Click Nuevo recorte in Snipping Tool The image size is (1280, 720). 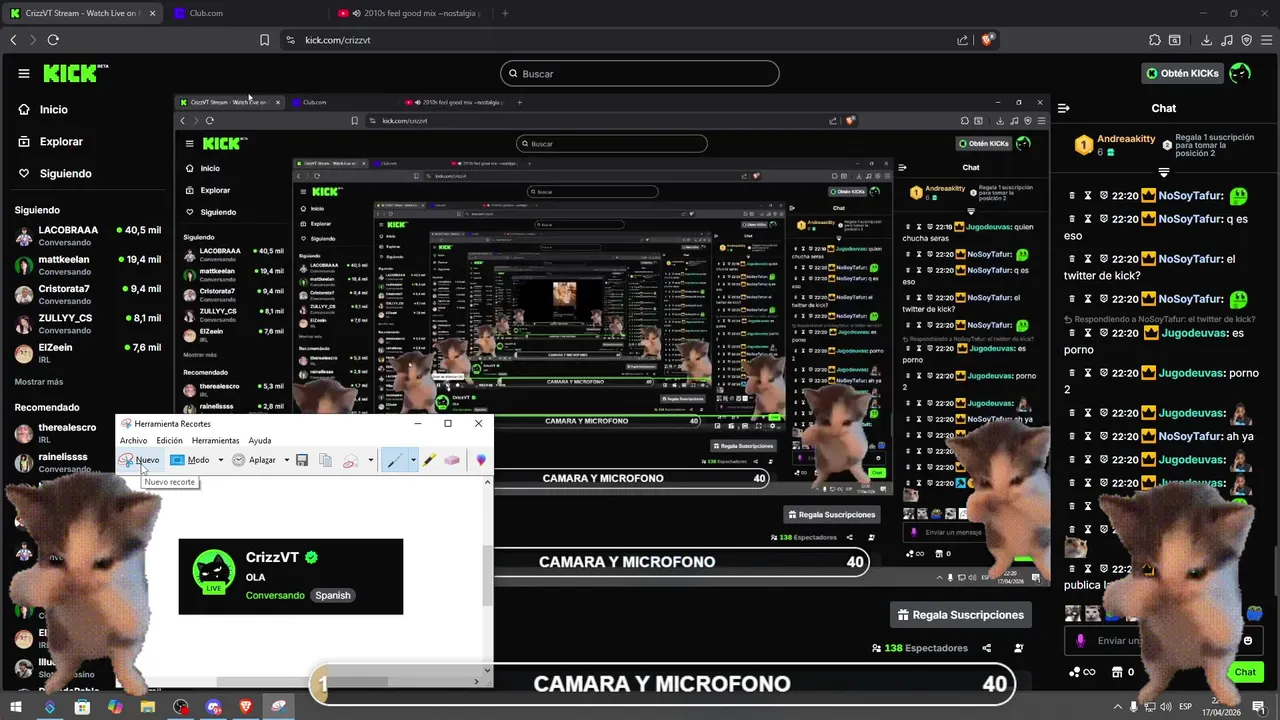coord(139,460)
